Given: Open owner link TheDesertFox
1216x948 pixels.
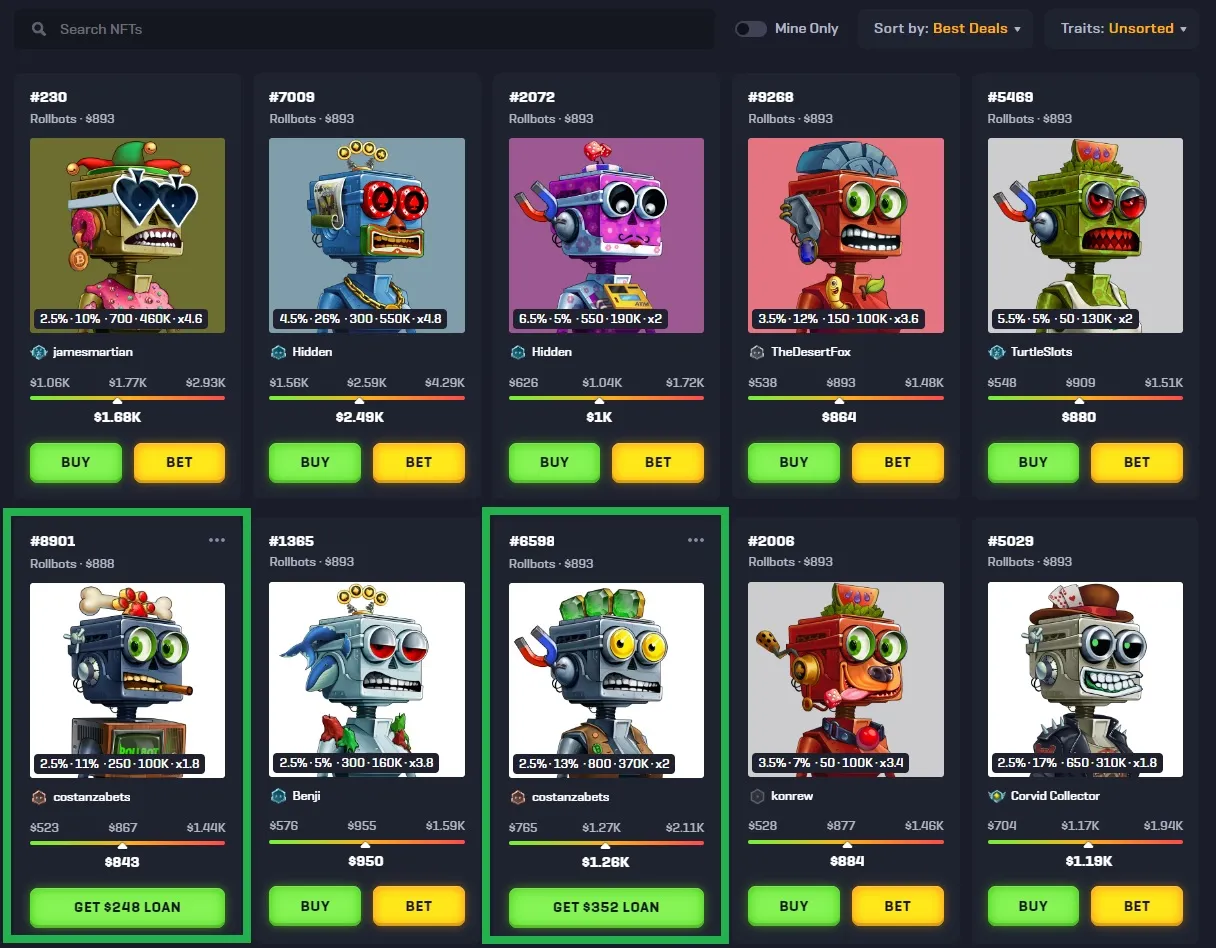Looking at the screenshot, I should click(x=811, y=352).
